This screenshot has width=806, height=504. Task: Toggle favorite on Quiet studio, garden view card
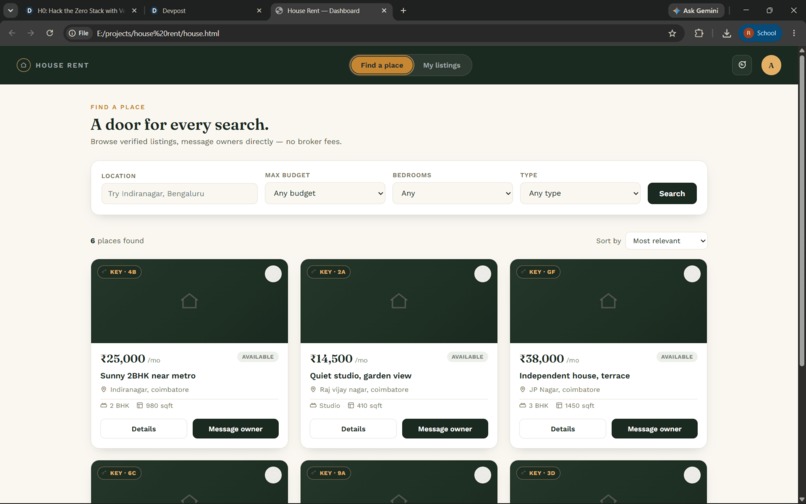tap(482, 274)
